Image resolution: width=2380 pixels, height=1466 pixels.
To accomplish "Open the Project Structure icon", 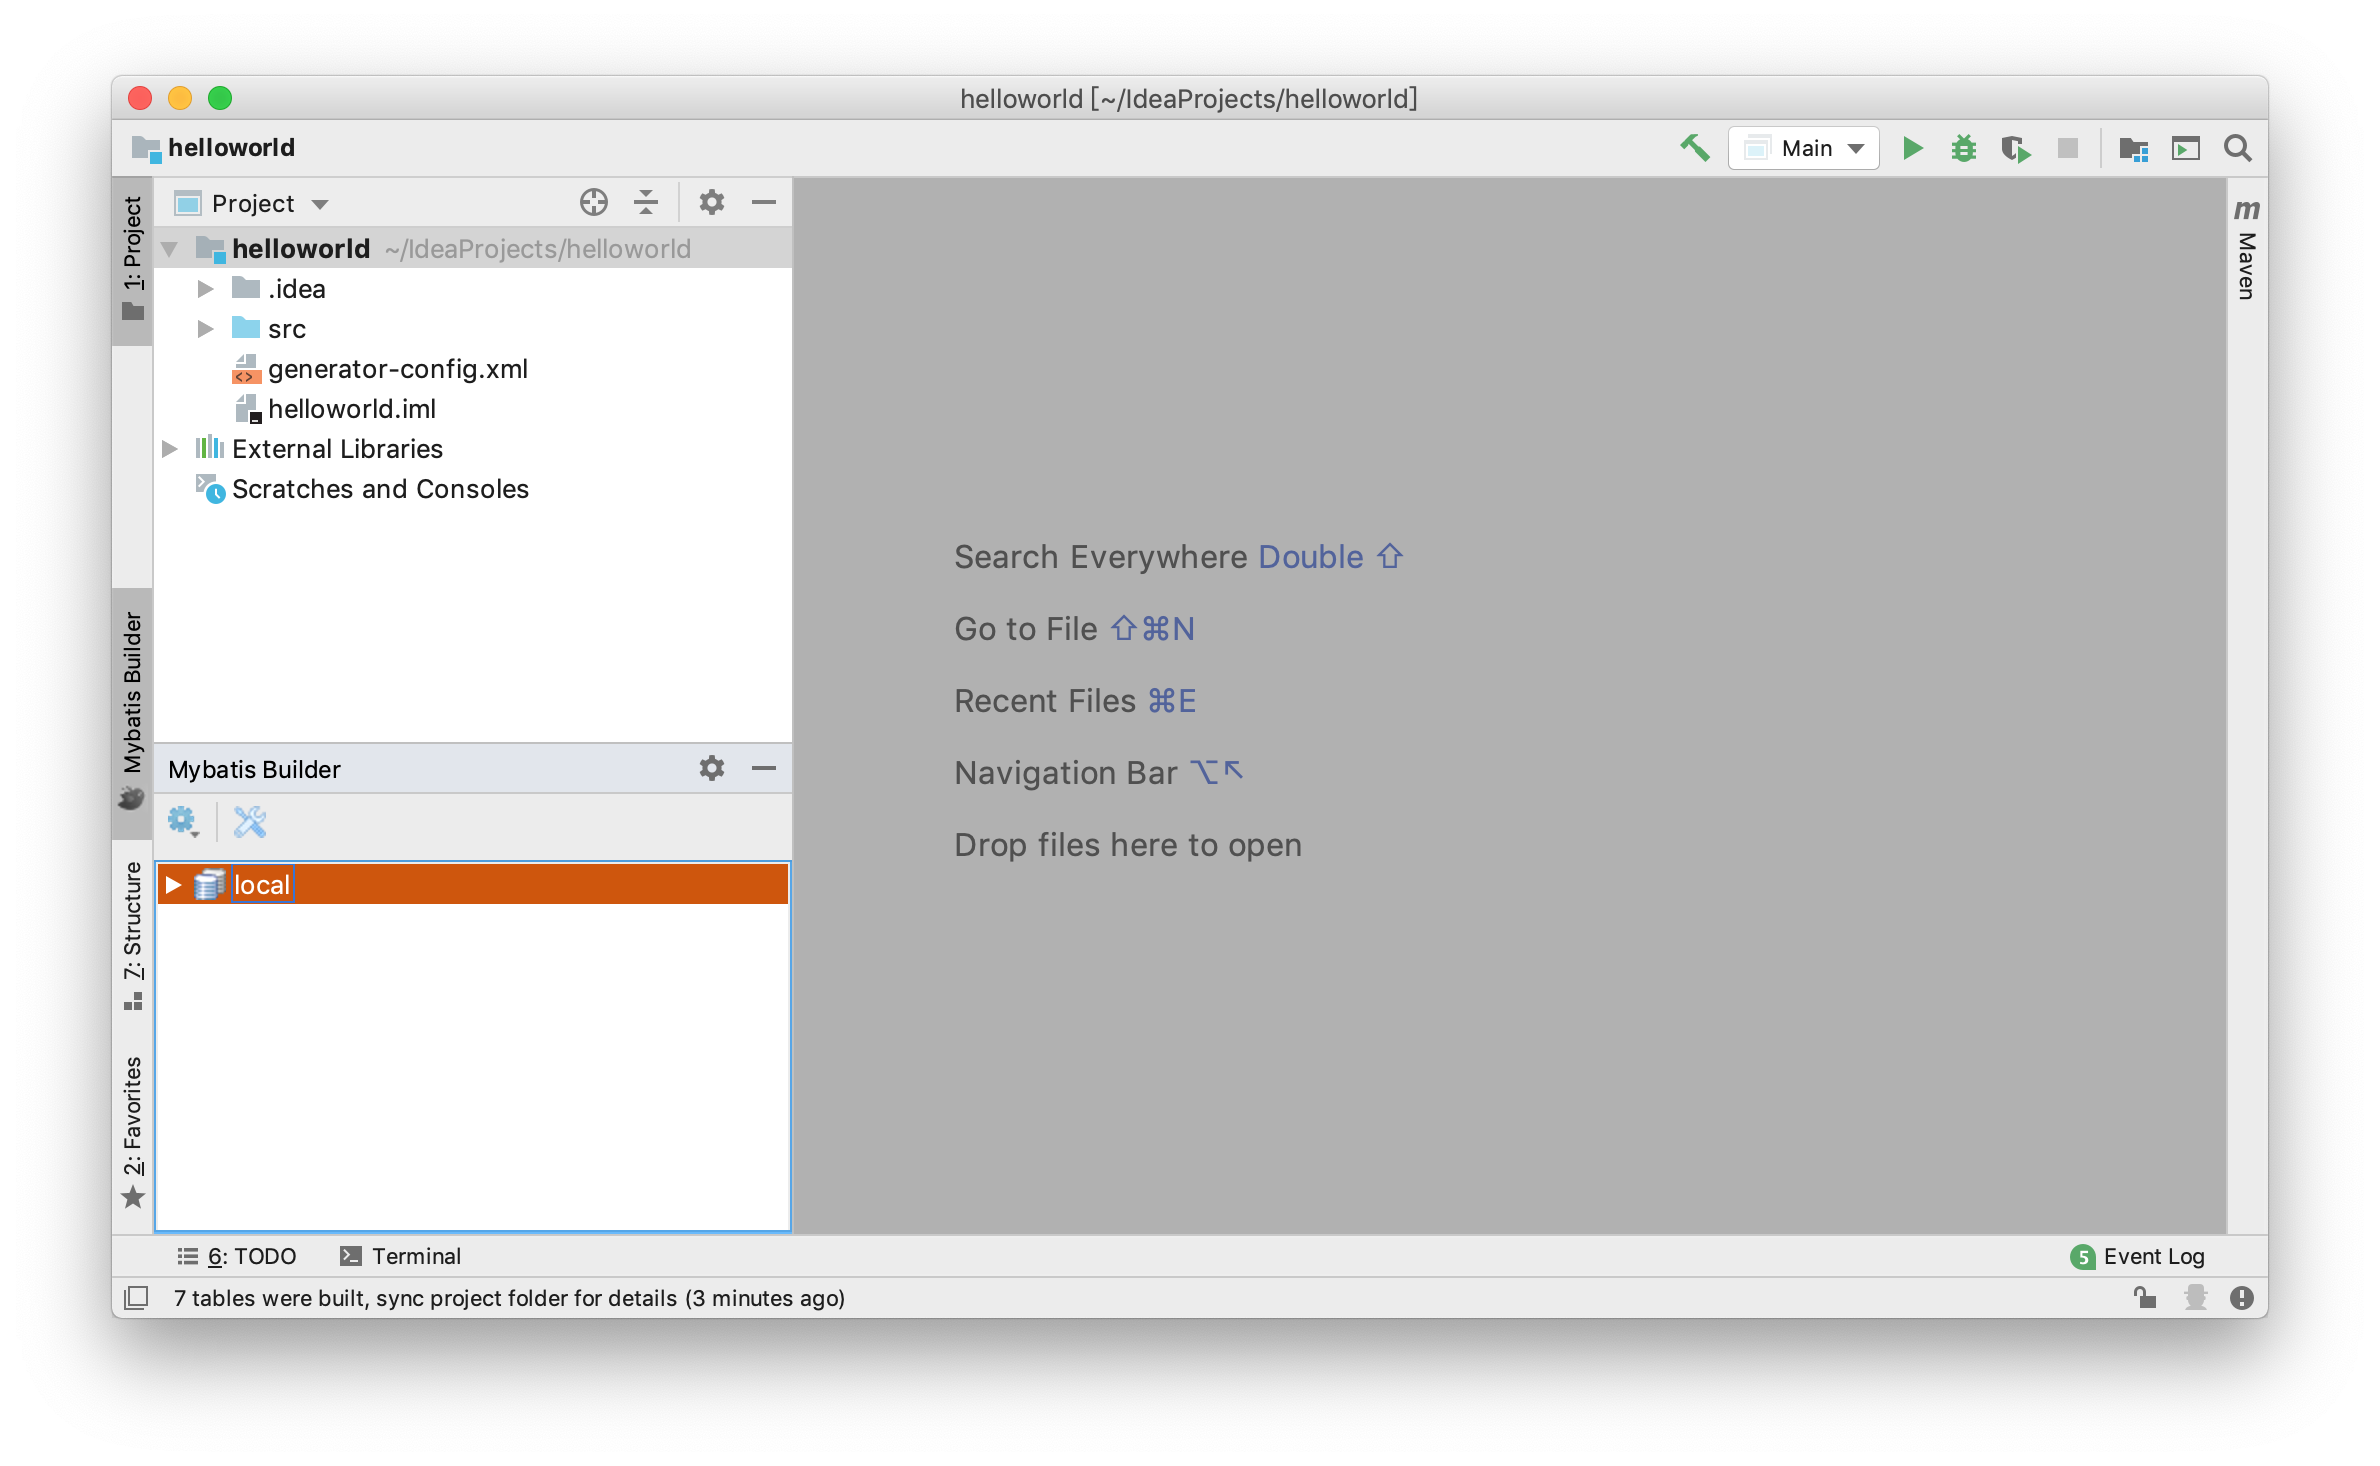I will click(2133, 149).
